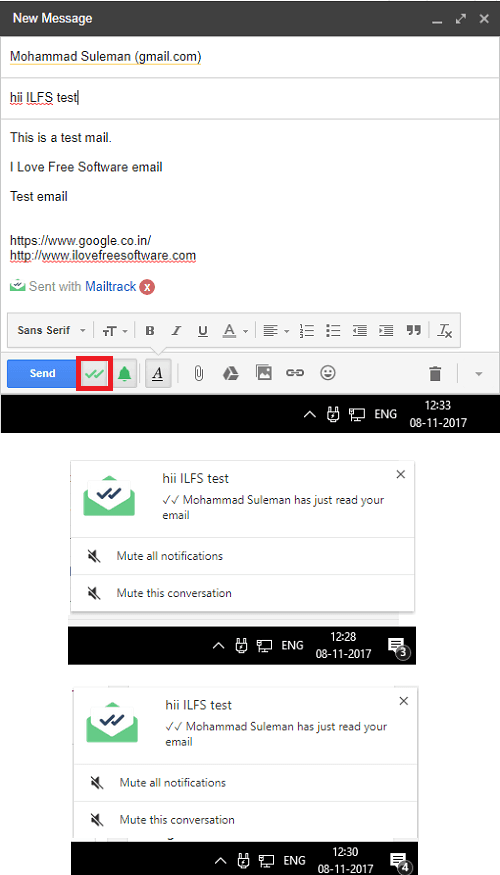Remove formatting with Tx icon
The height and width of the screenshot is (875, 500).
click(x=445, y=330)
